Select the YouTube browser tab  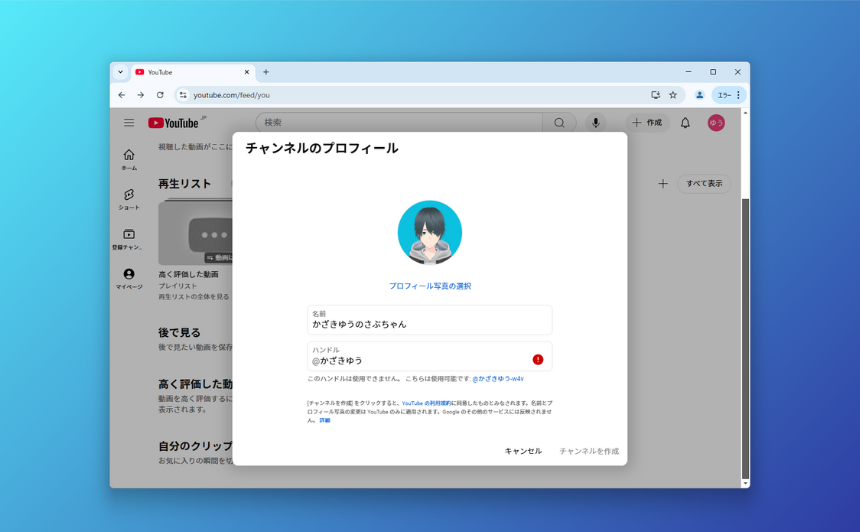pos(192,72)
